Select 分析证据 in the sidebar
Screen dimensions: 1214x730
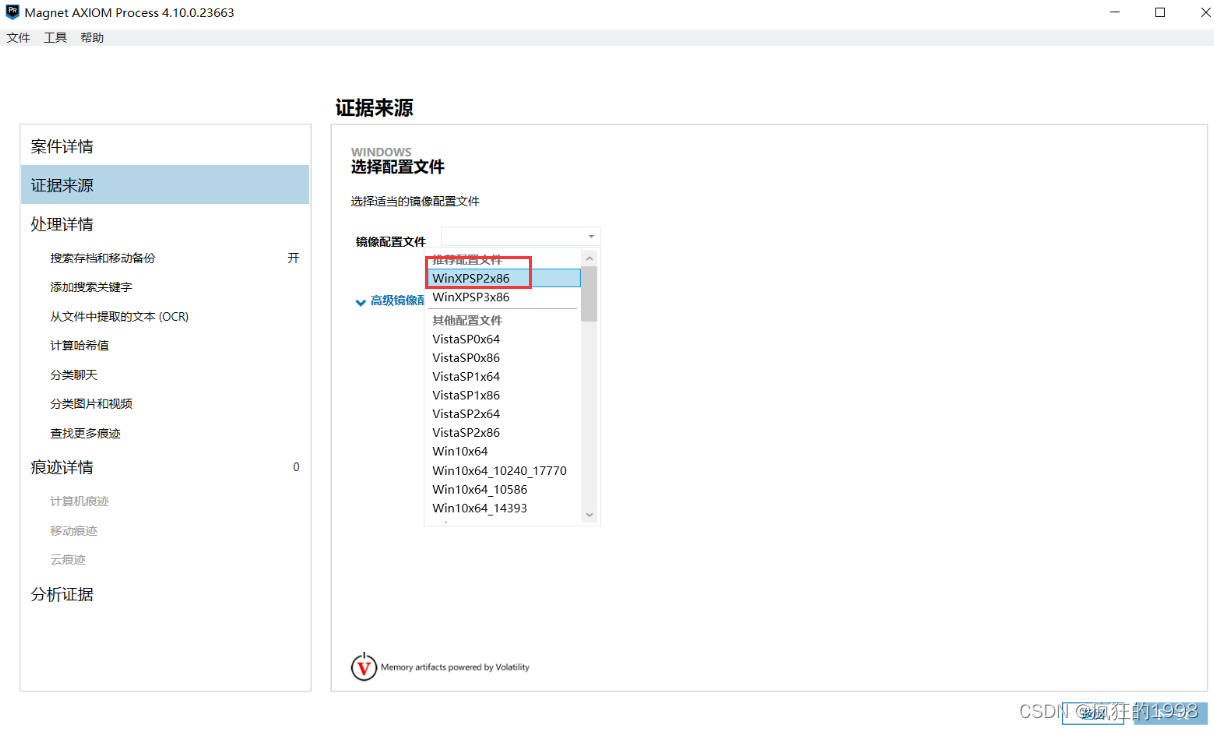tap(164, 594)
